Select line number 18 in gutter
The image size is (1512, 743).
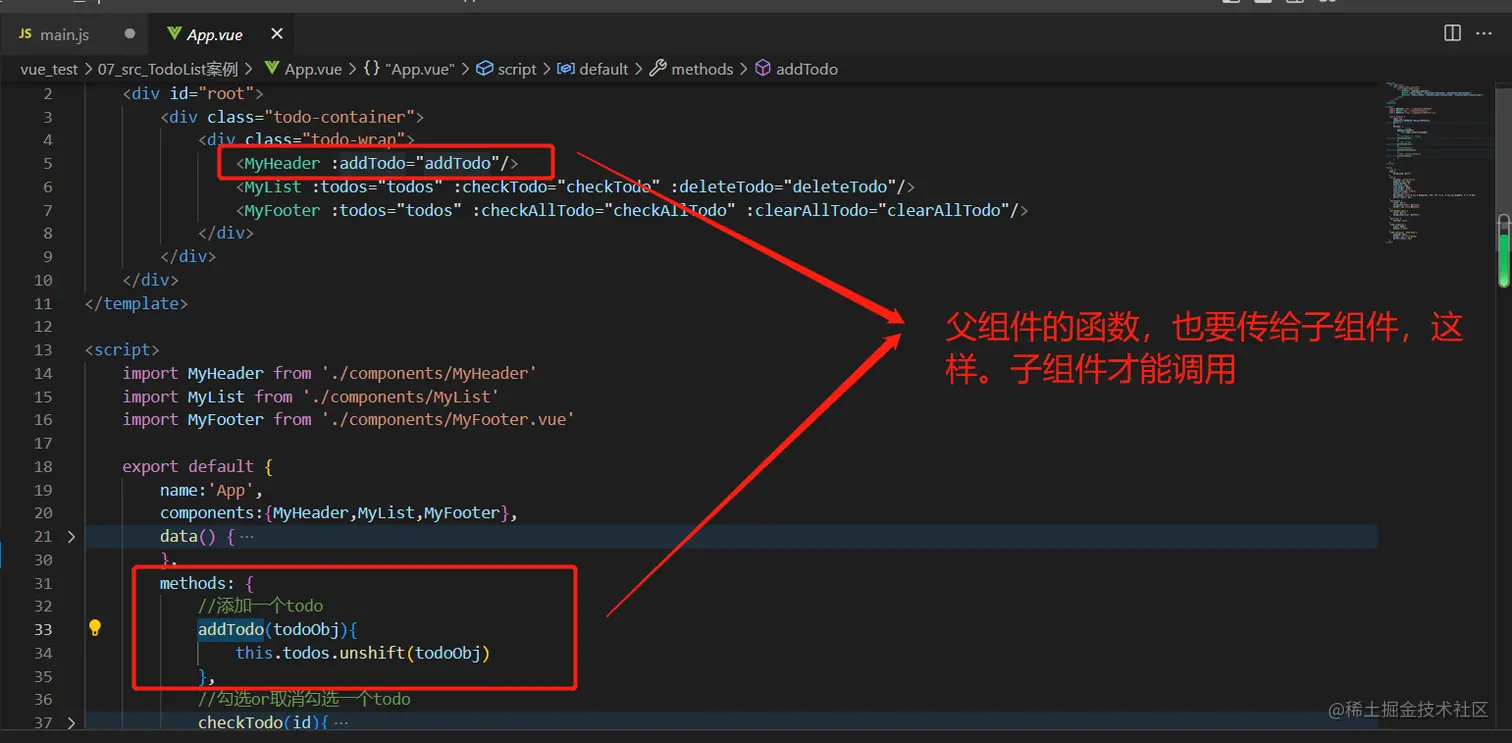(43, 466)
